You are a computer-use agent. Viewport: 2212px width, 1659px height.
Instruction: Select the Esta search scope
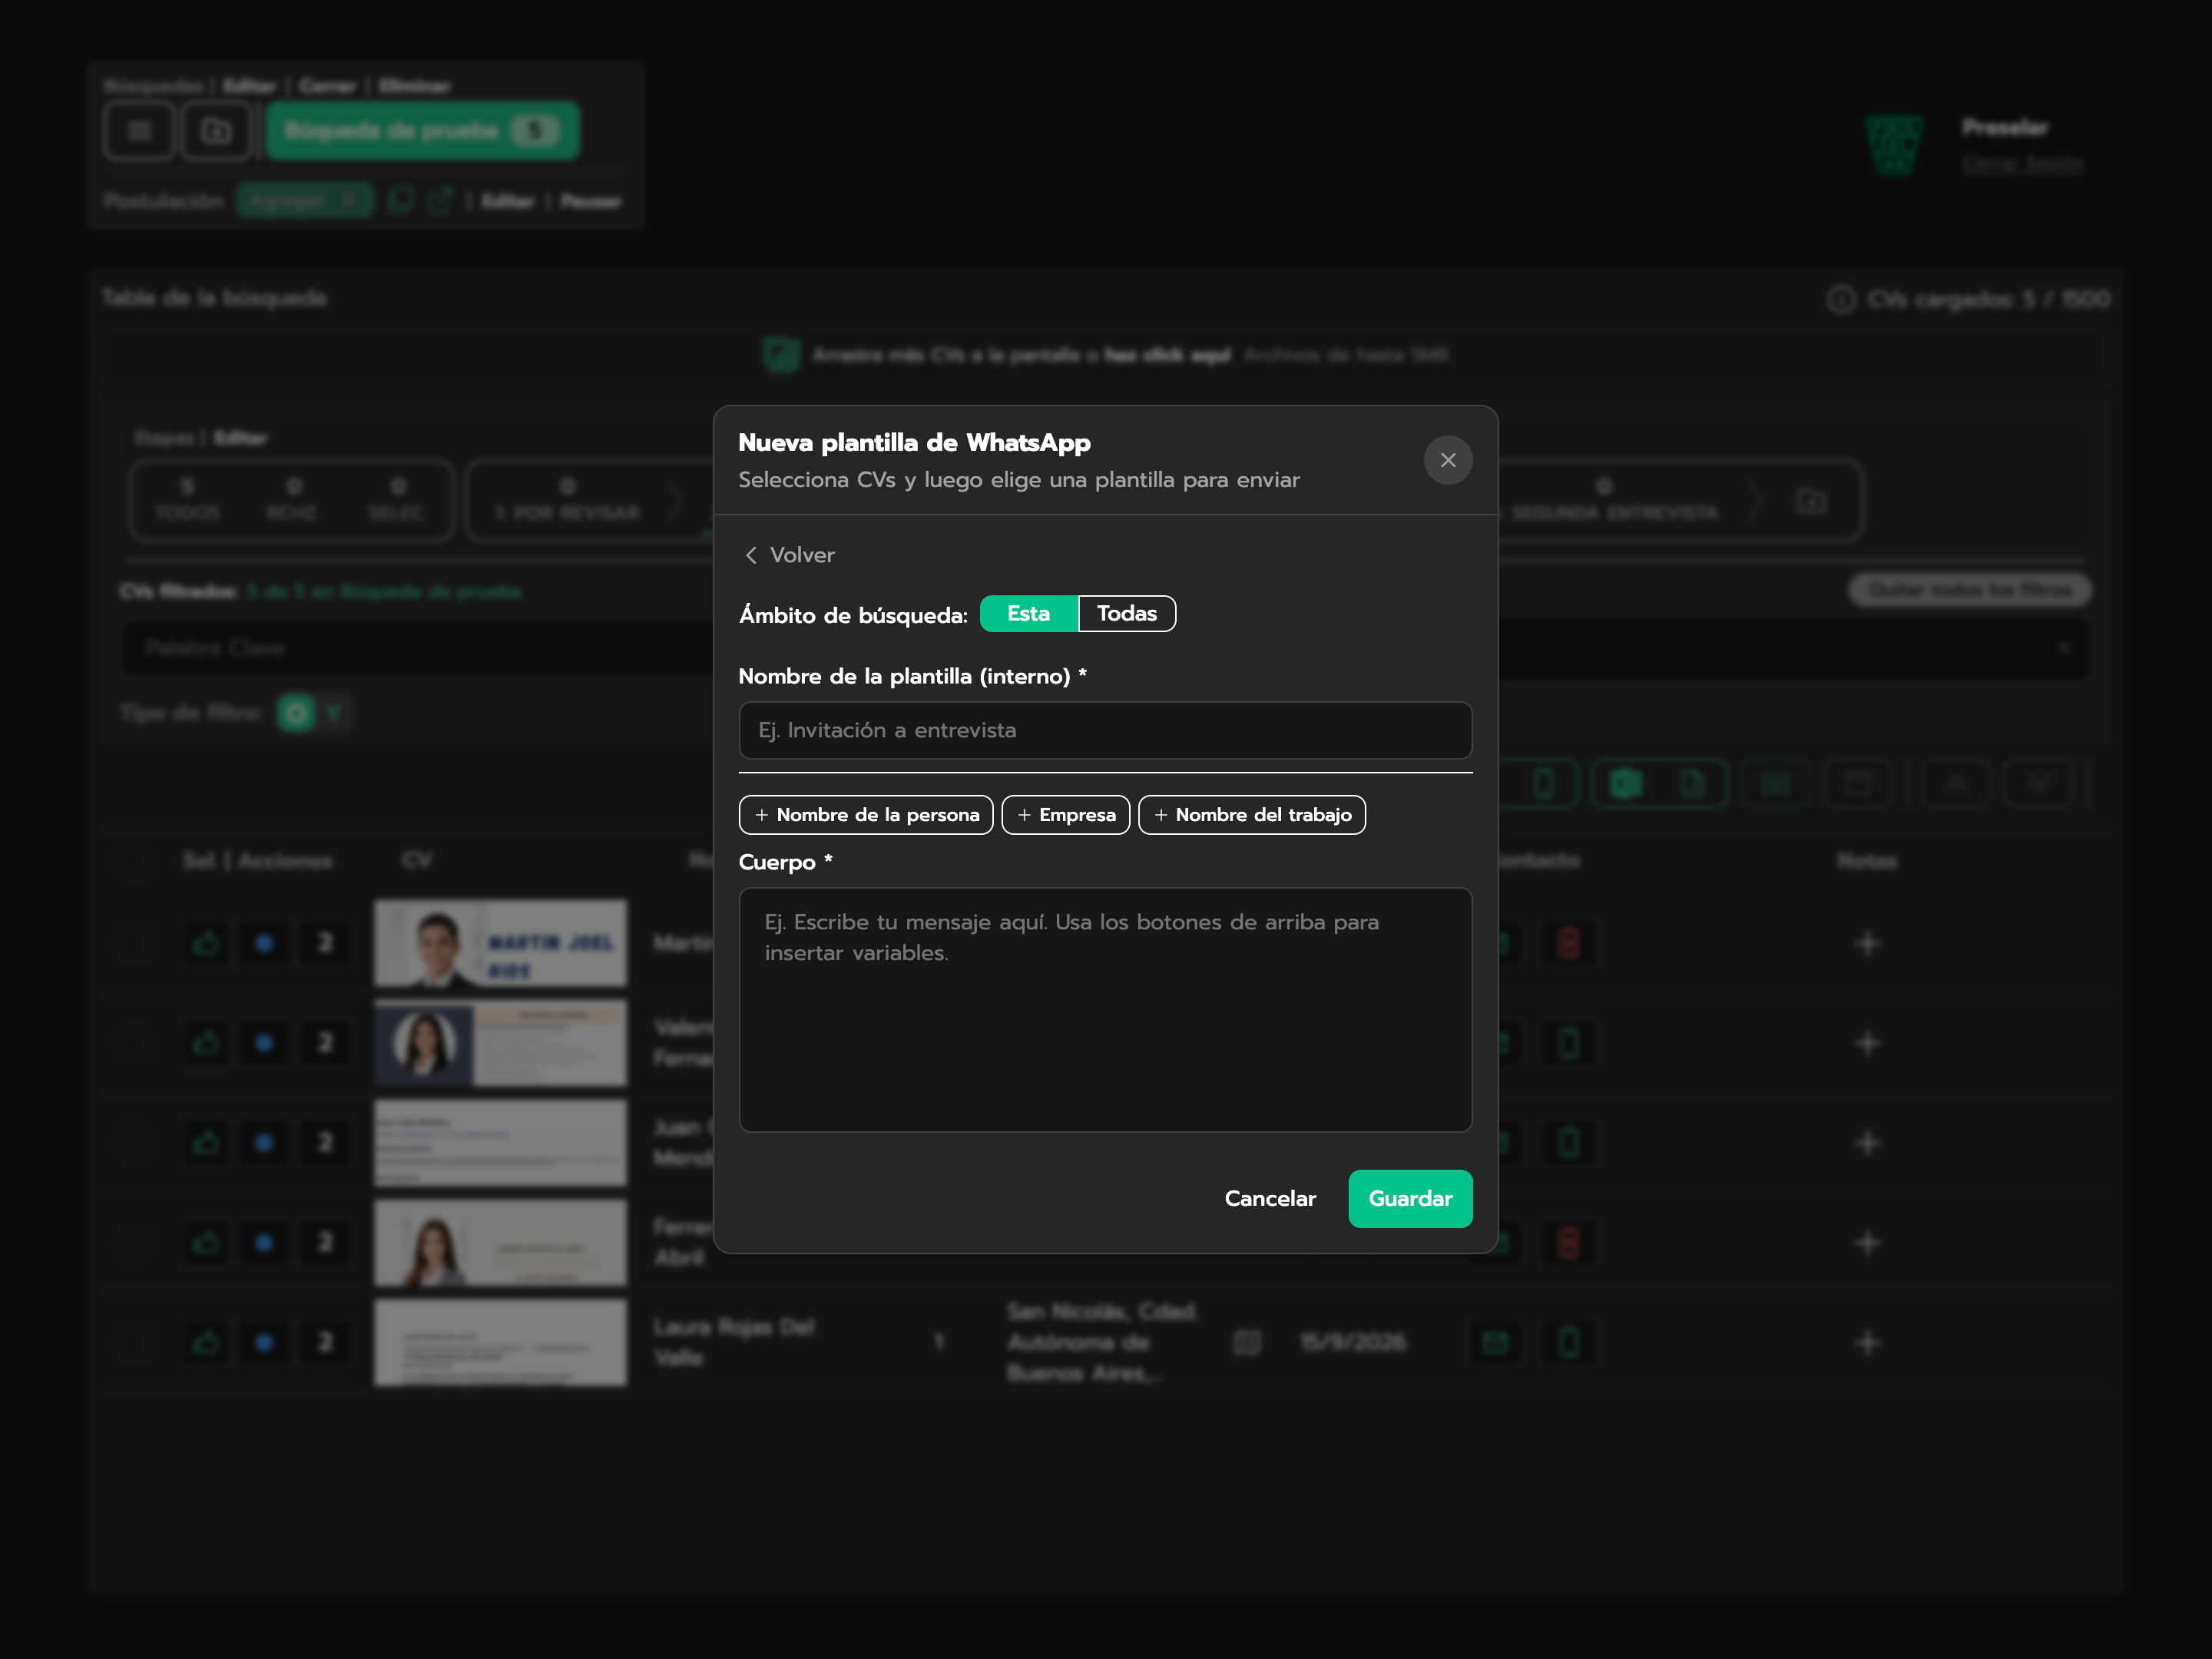(x=1028, y=613)
